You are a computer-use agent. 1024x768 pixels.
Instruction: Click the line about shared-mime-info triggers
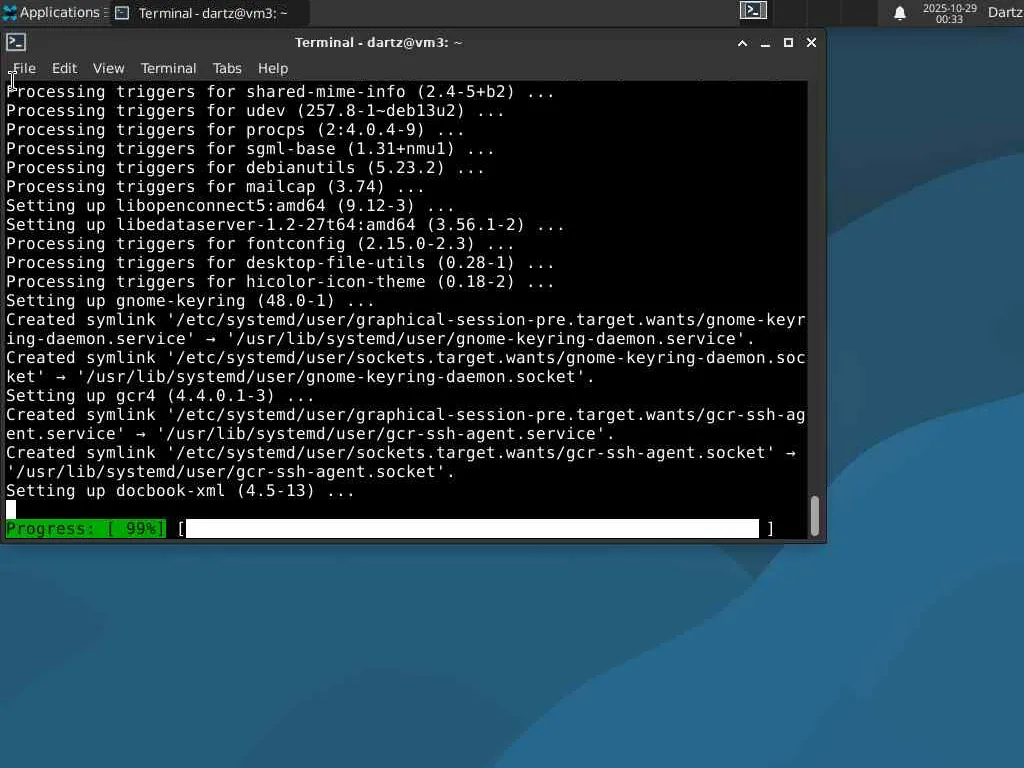280,92
